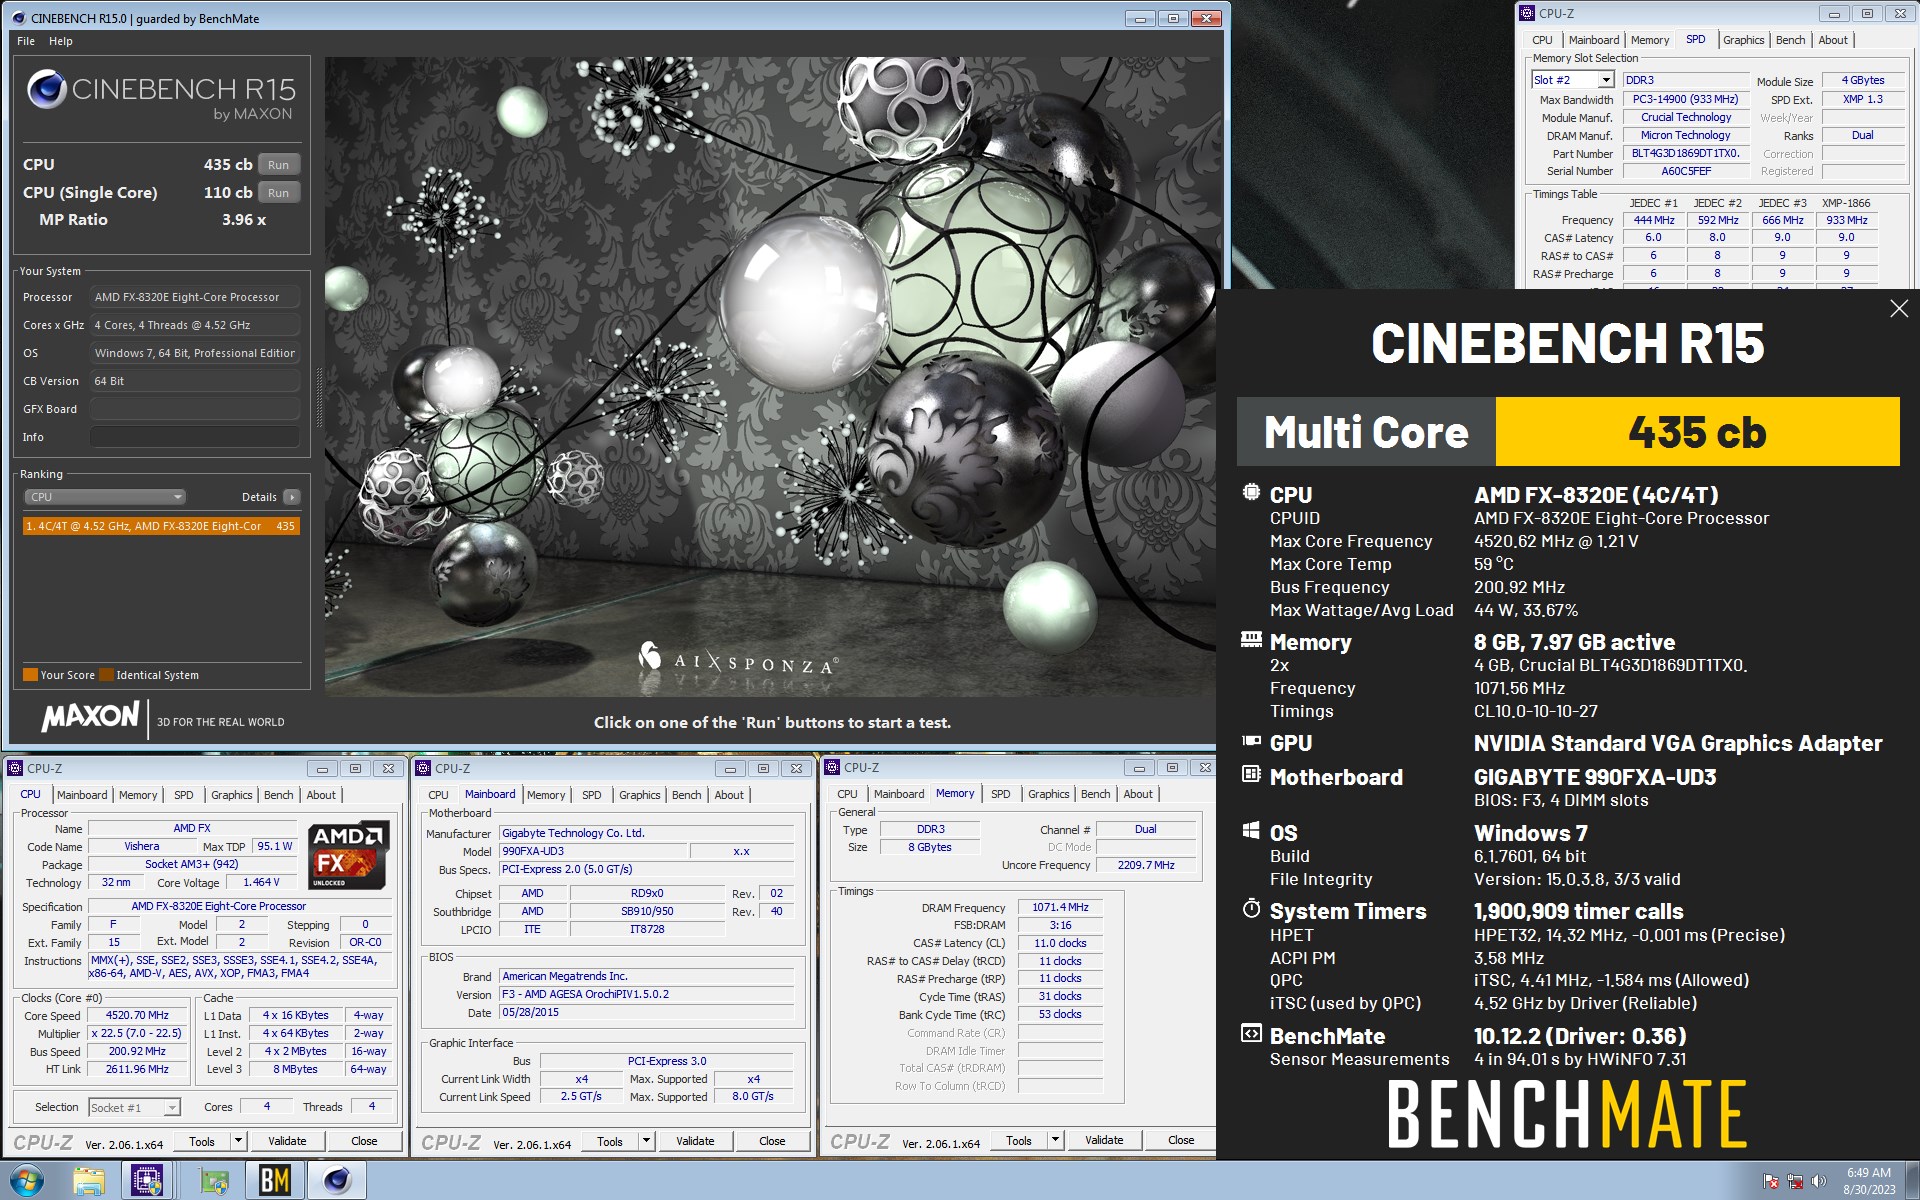Viewport: 1920px width, 1200px height.
Task: Click the network status tray icon
Action: 1795,1181
